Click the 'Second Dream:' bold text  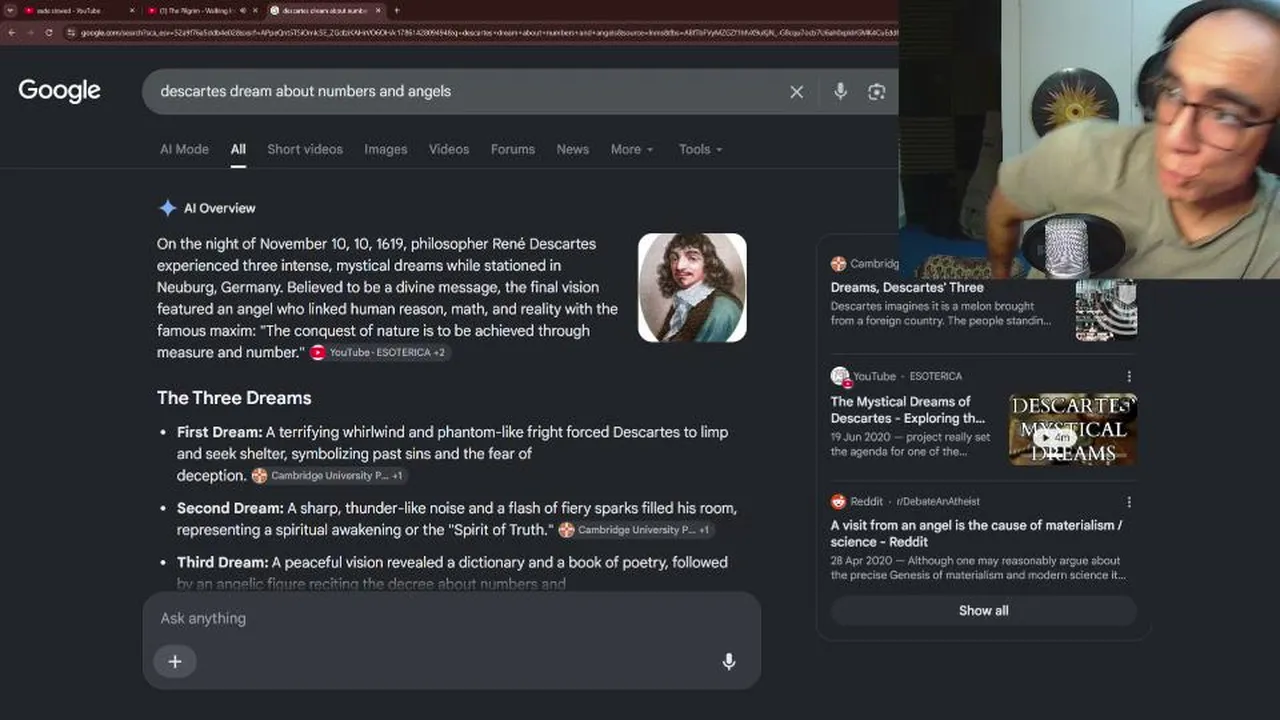pos(230,508)
